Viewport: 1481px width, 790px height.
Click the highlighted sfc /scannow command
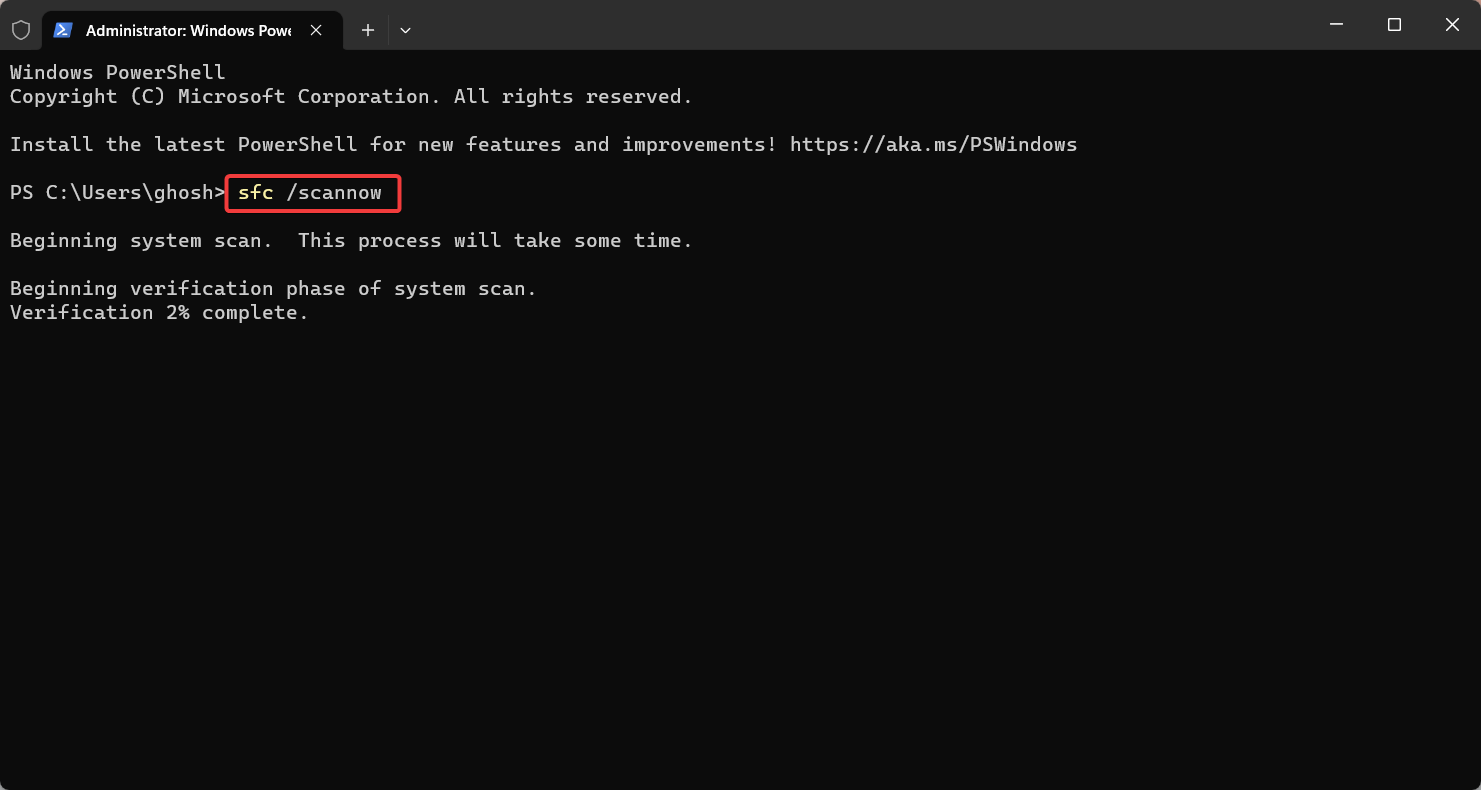pos(313,193)
